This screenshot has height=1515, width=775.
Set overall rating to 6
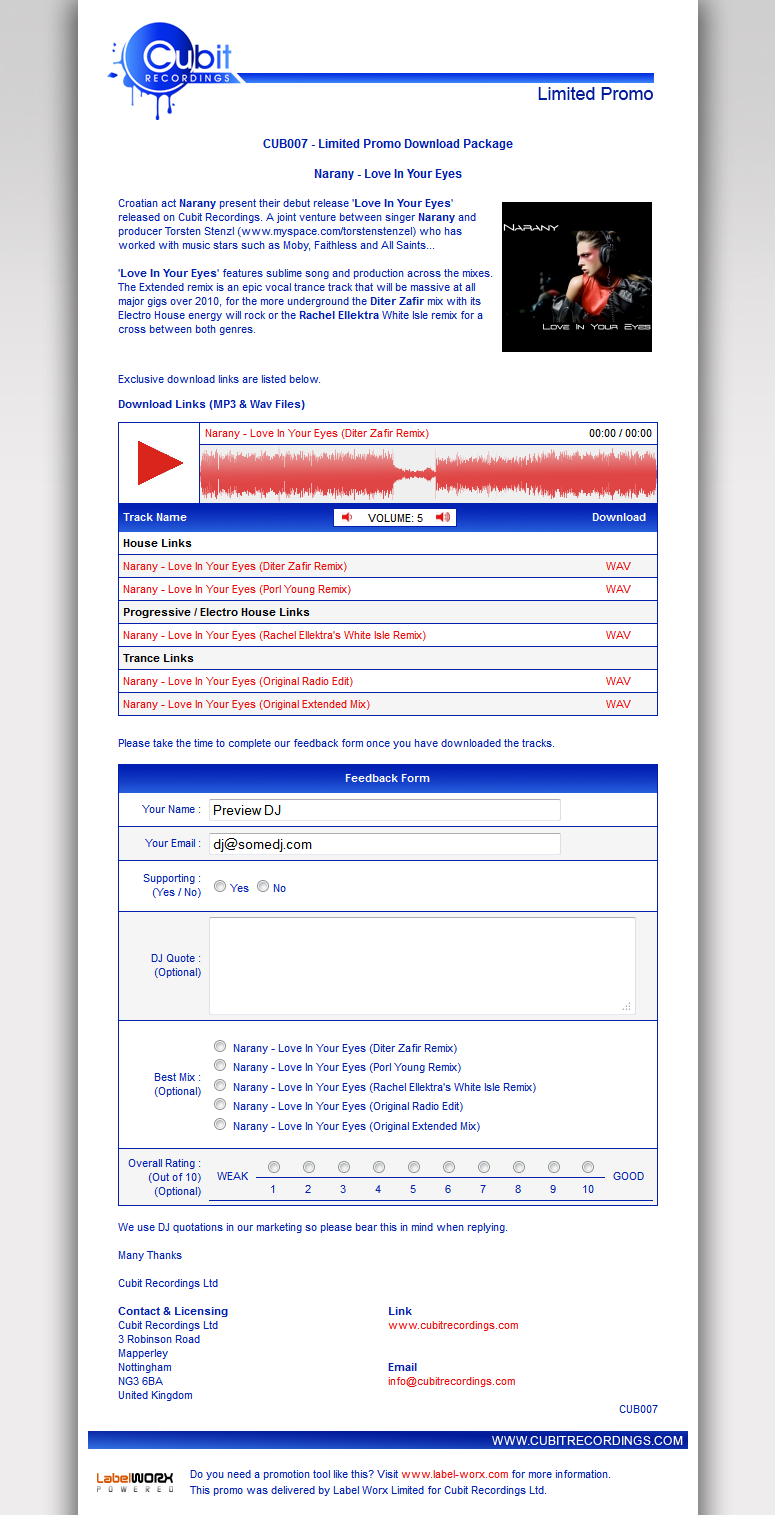[x=449, y=1167]
